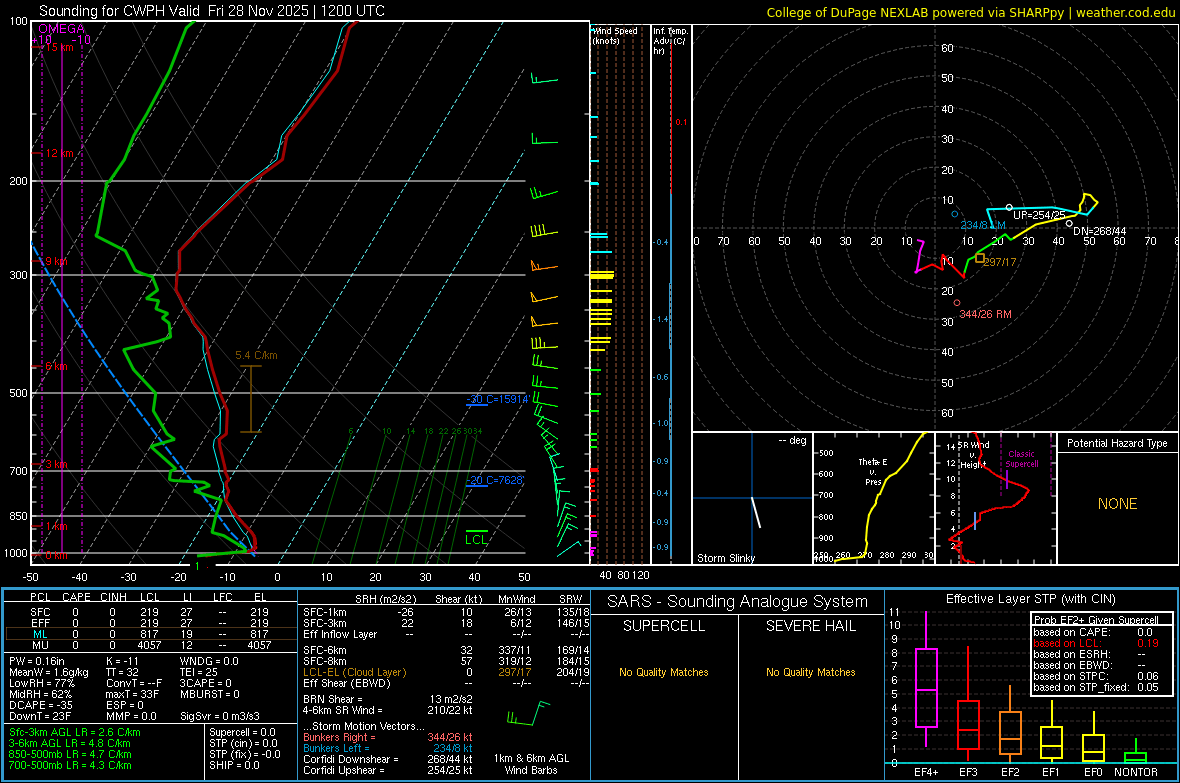
Task: Select the EFF parcel row
Action: coord(150,623)
